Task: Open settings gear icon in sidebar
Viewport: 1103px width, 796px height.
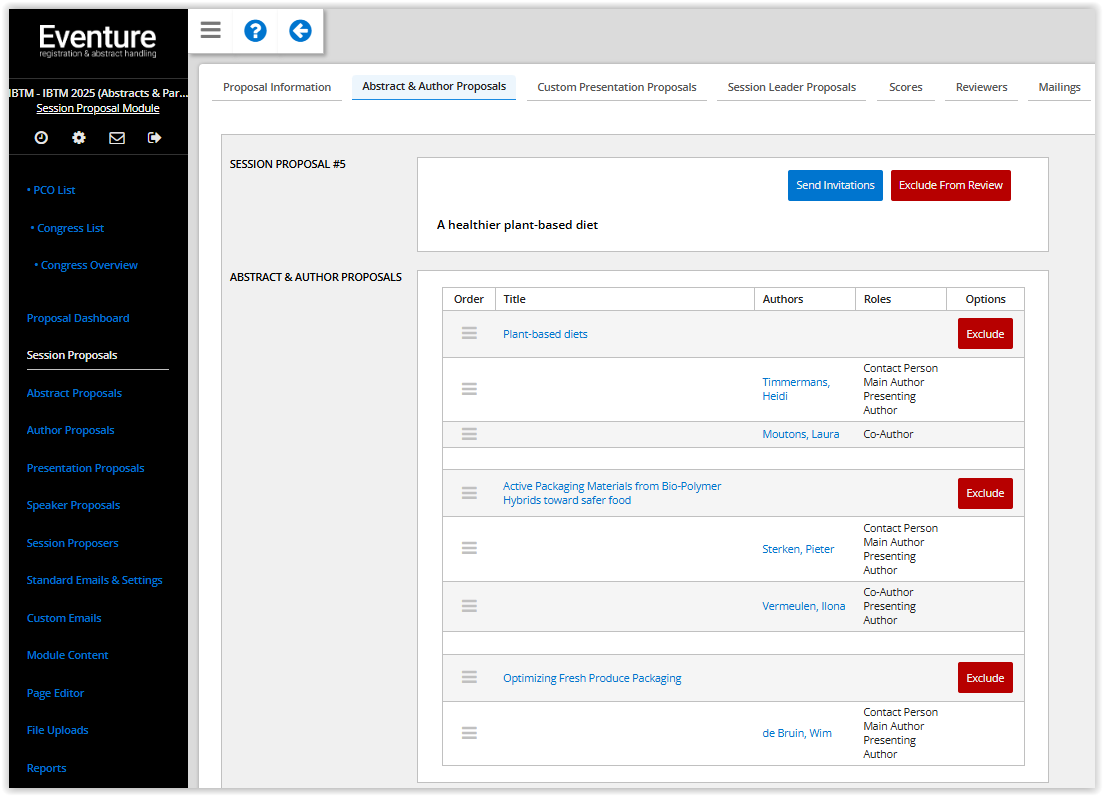Action: coord(79,138)
